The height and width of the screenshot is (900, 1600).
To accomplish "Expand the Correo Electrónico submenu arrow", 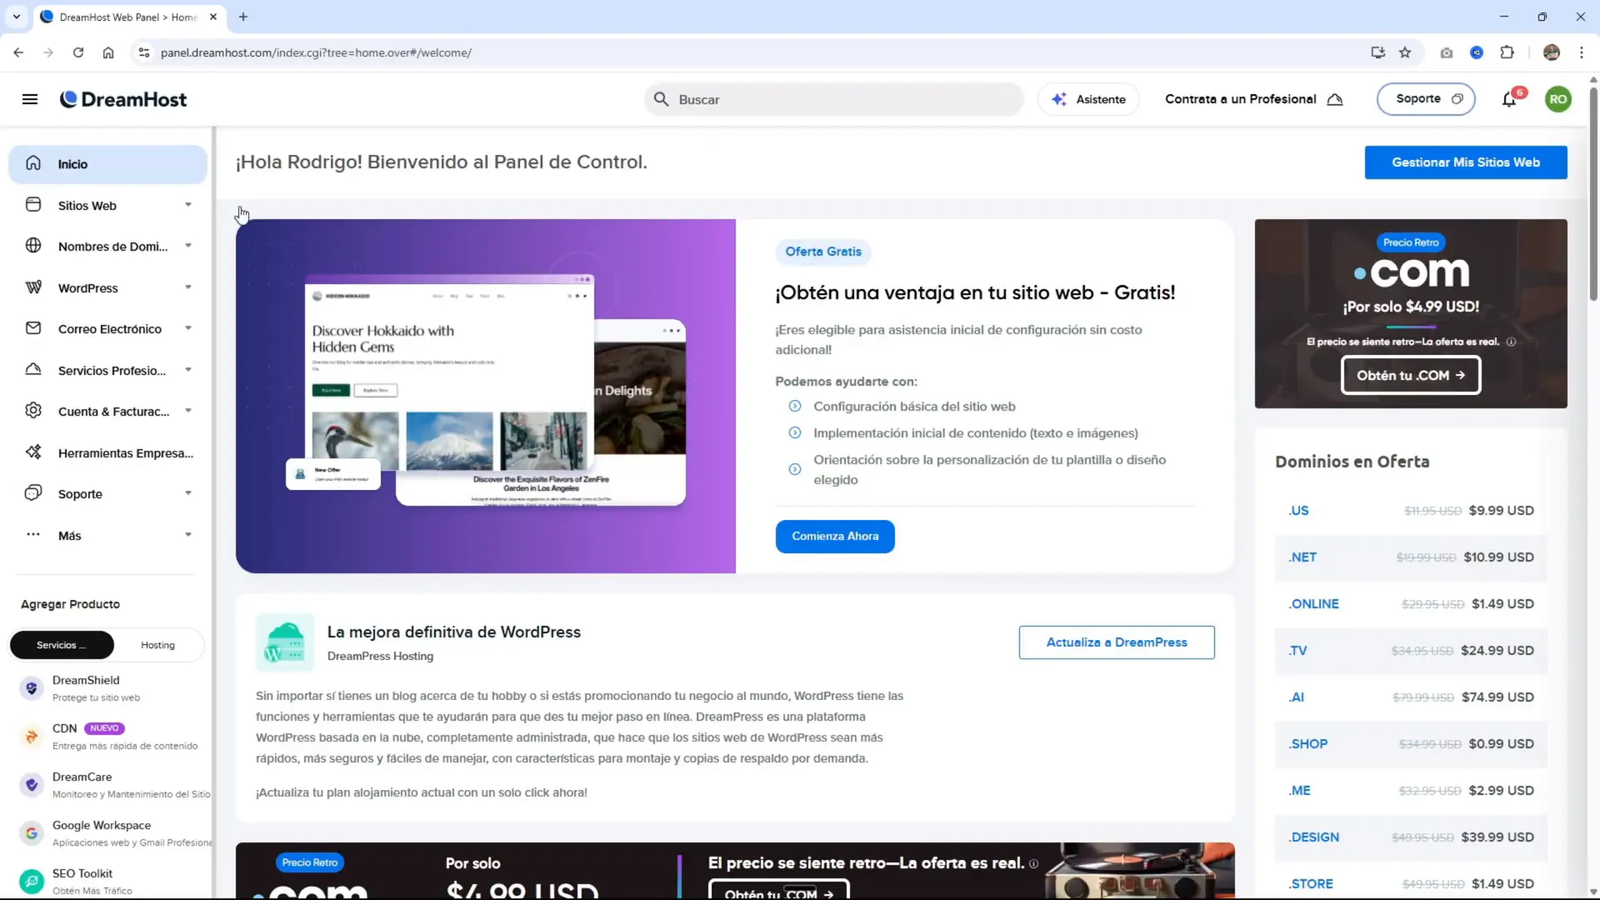I will point(188,328).
